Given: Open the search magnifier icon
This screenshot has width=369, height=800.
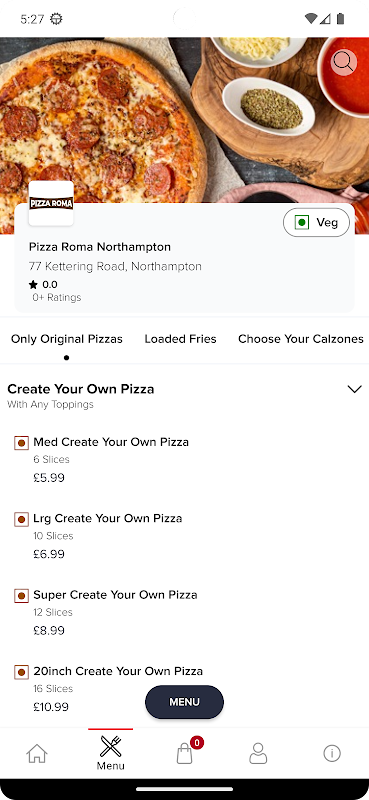Looking at the screenshot, I should click(343, 63).
